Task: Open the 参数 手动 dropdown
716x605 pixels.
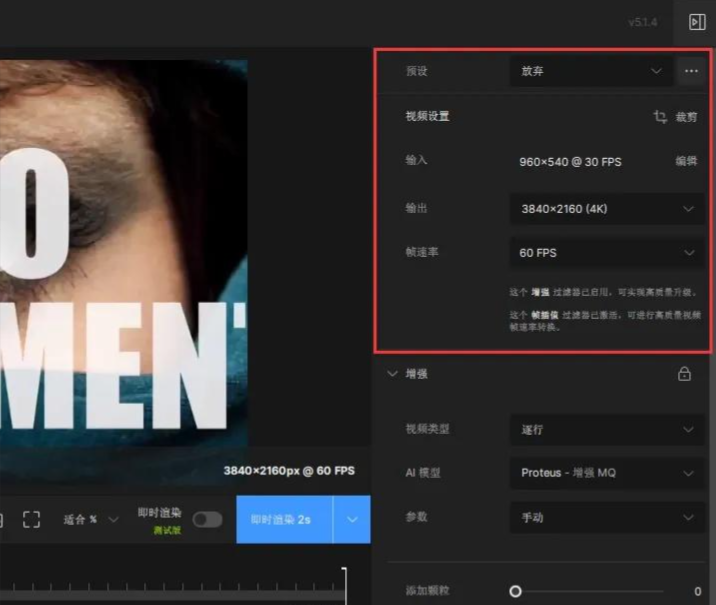Action: point(607,517)
